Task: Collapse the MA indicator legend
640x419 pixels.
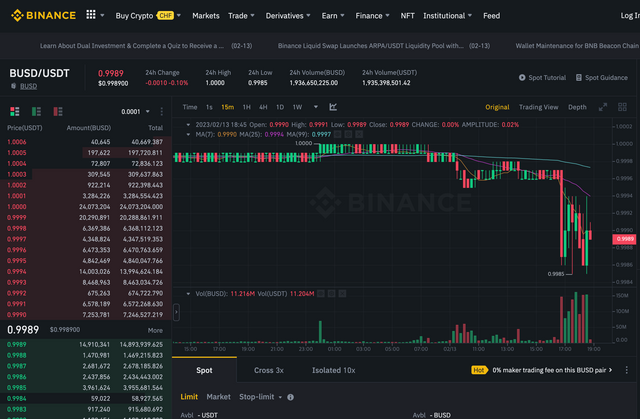Action: click(188, 134)
